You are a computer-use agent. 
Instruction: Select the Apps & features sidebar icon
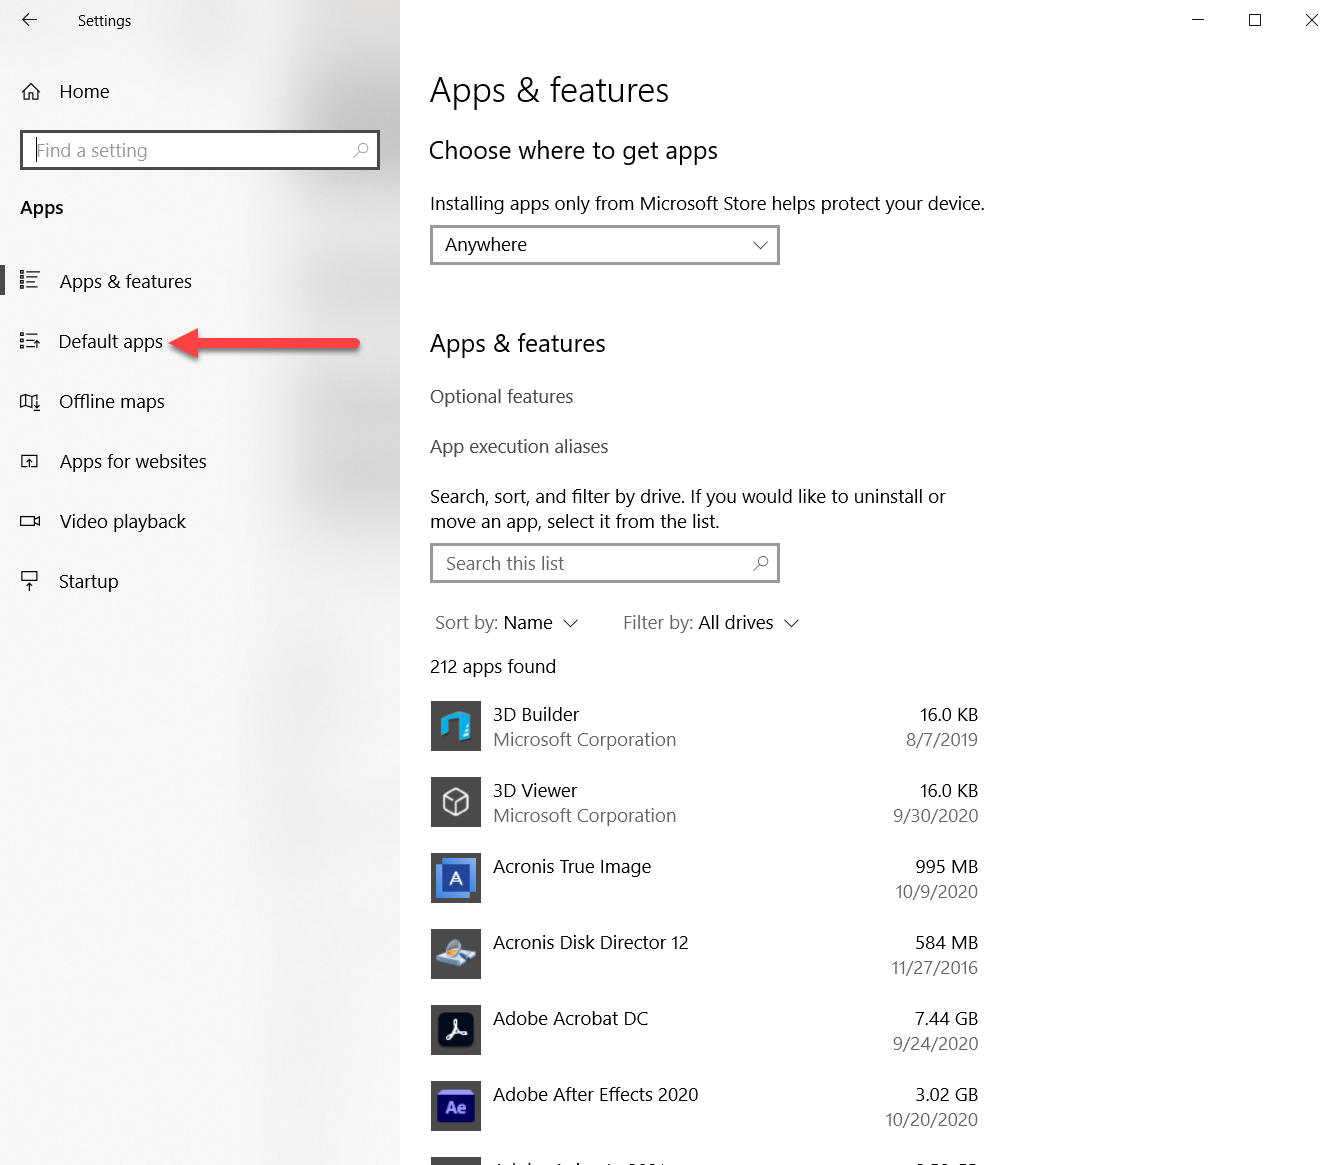[30, 281]
